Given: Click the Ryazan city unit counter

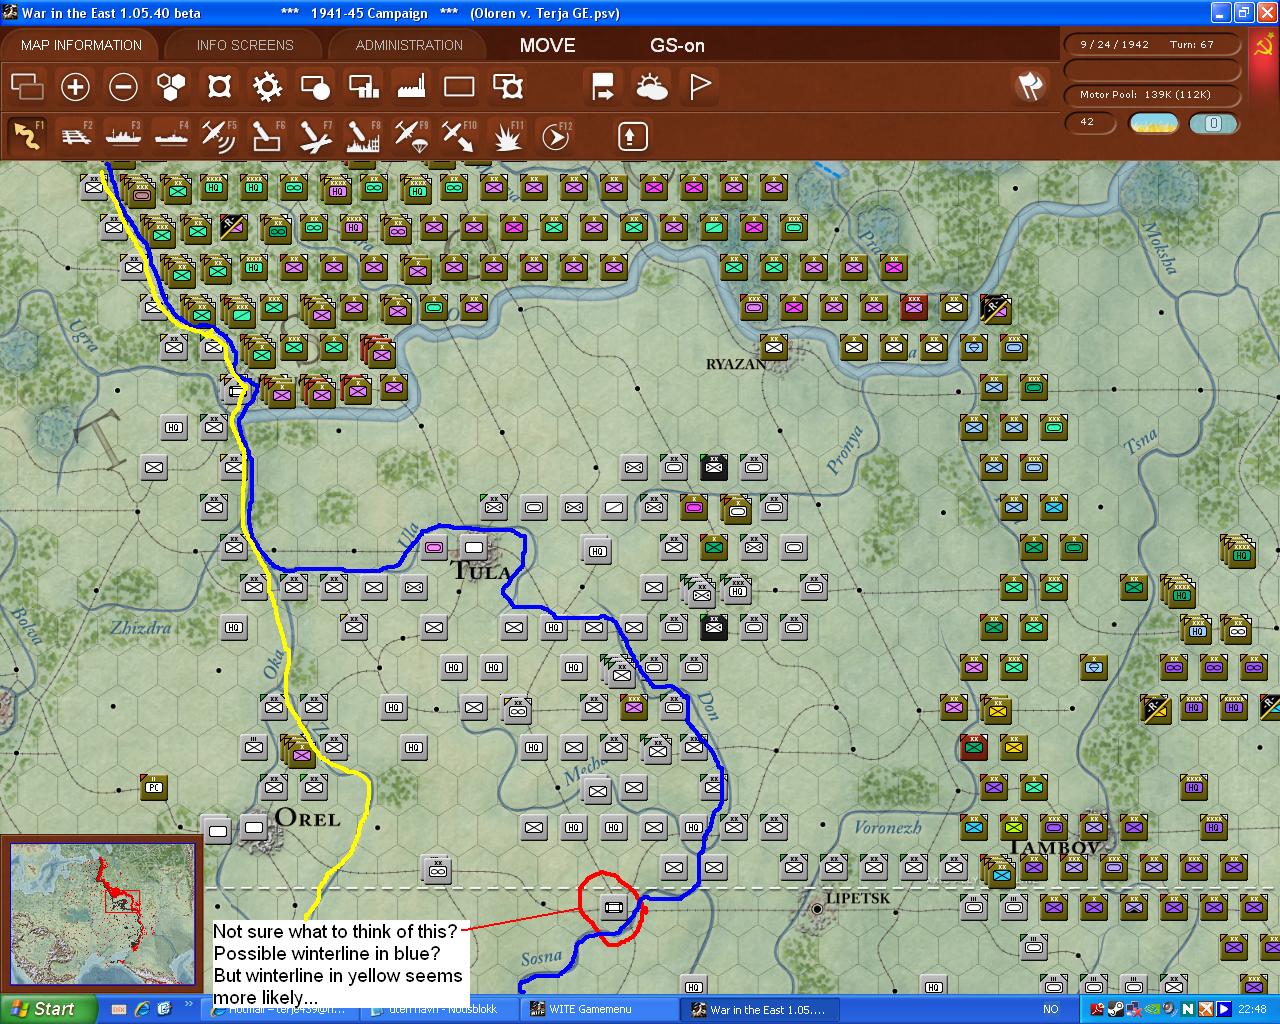Looking at the screenshot, I should tap(773, 347).
